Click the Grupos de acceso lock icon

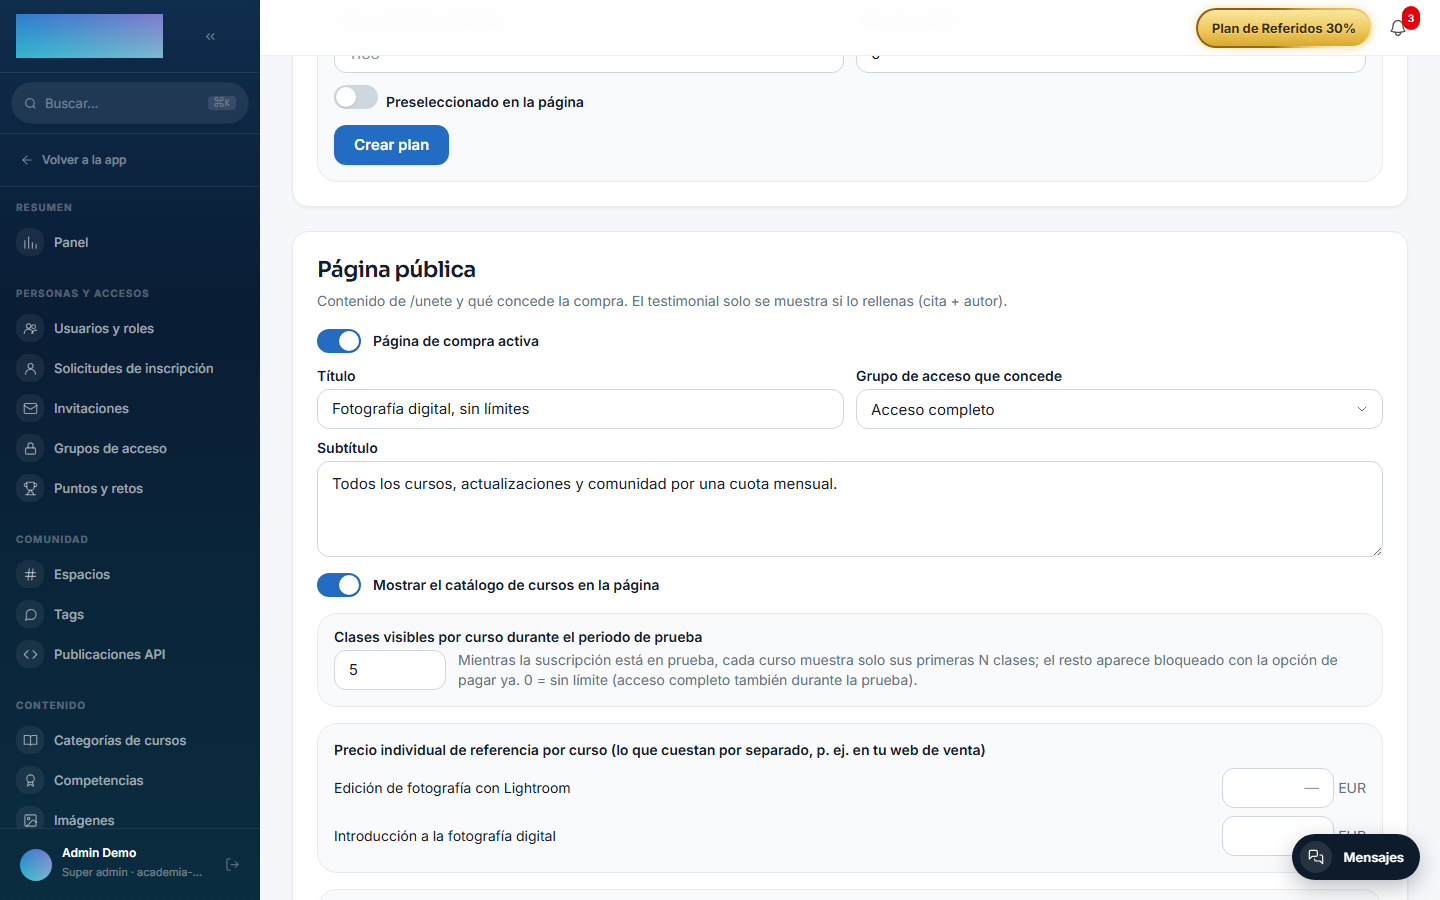click(x=31, y=449)
